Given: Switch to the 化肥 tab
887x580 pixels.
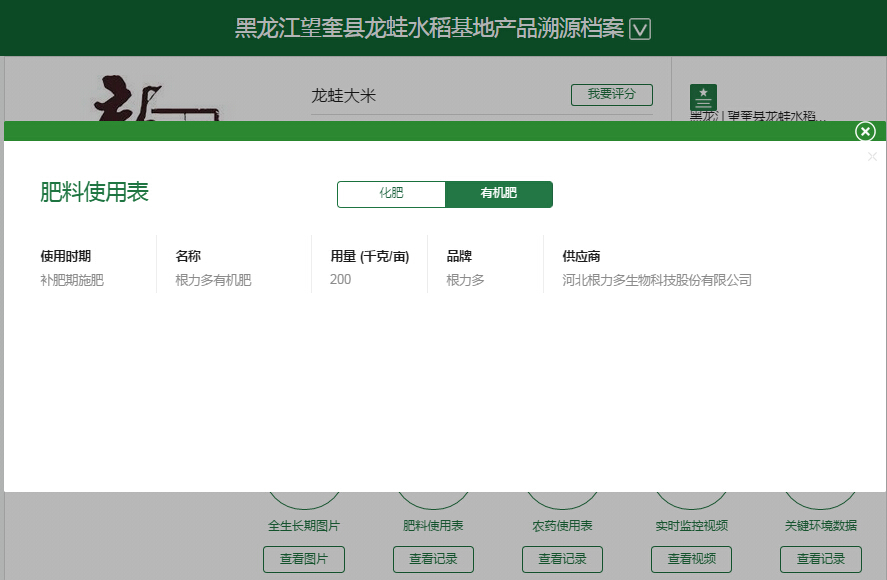Looking at the screenshot, I should click(391, 194).
